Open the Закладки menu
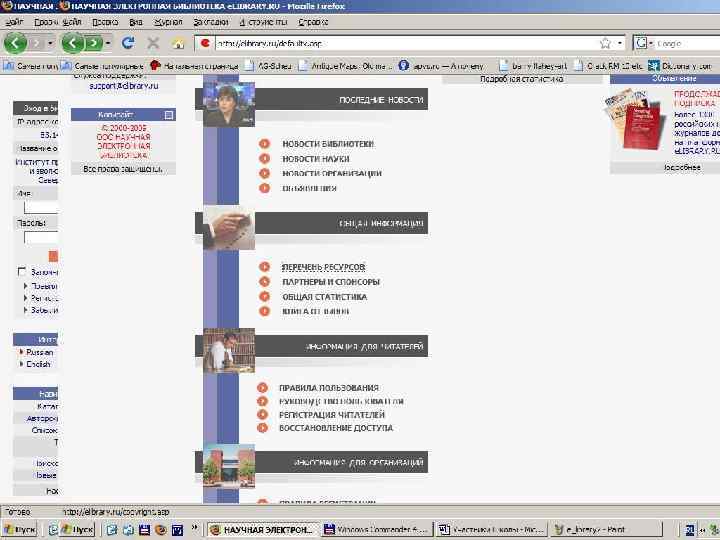 tap(211, 22)
